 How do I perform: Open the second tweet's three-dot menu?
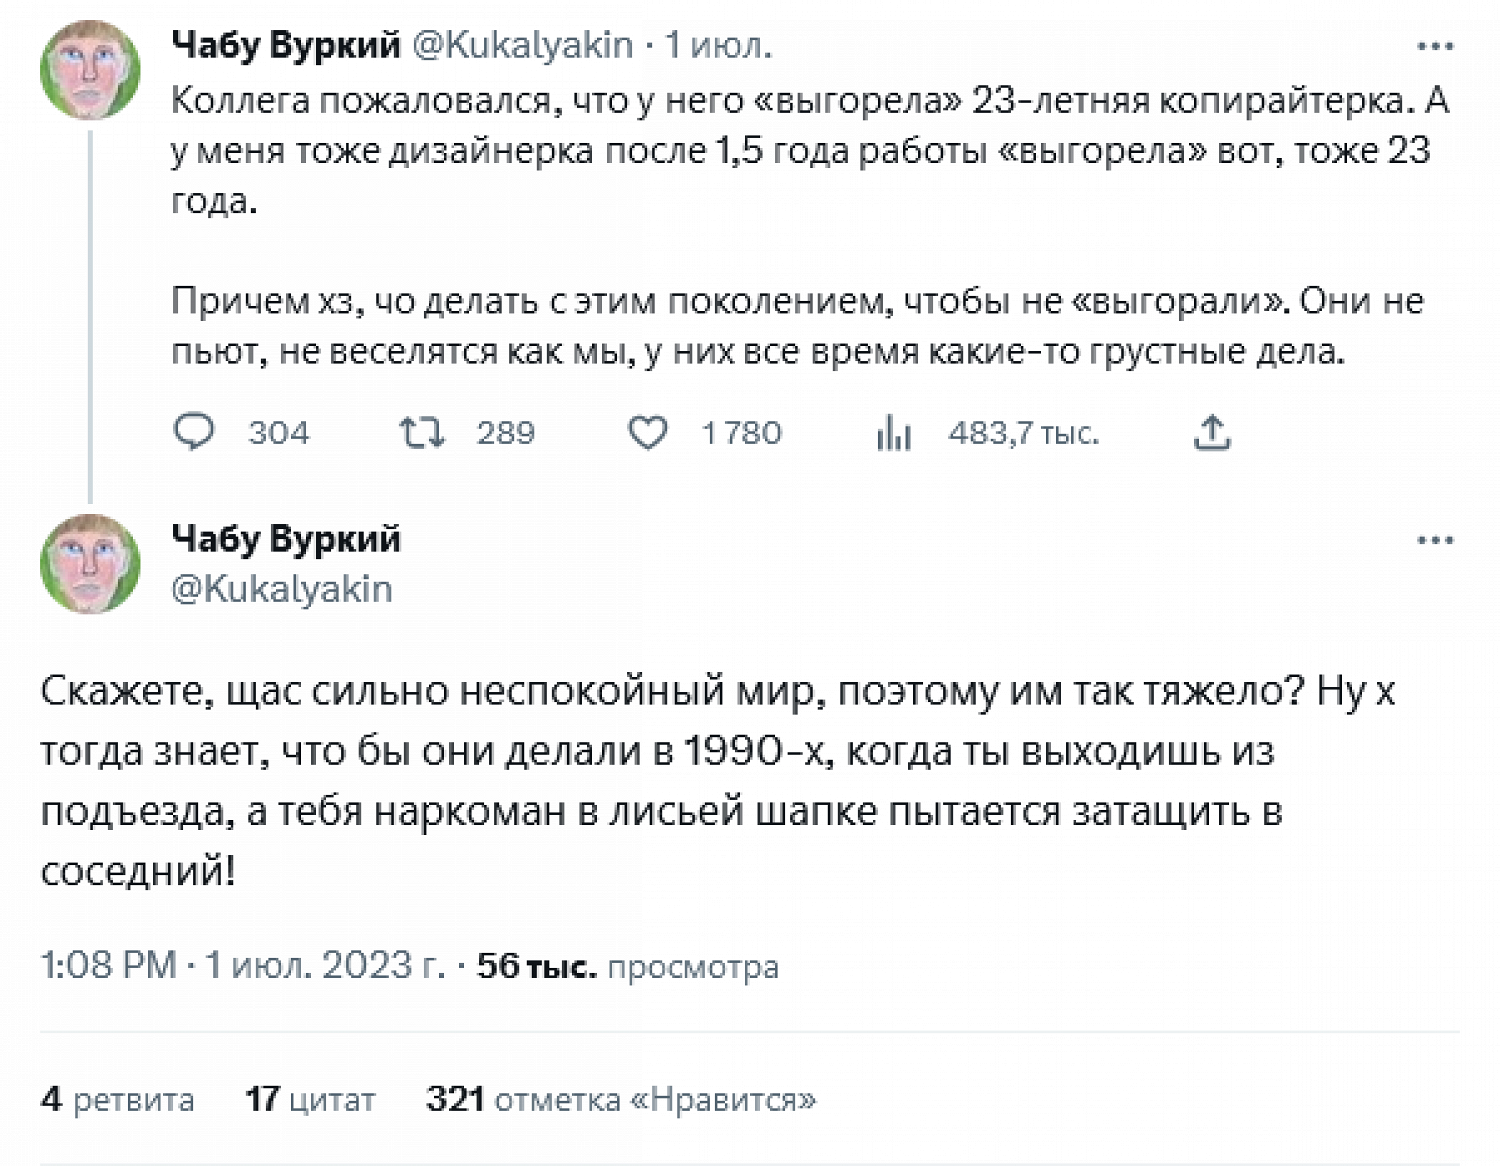[x=1435, y=540]
